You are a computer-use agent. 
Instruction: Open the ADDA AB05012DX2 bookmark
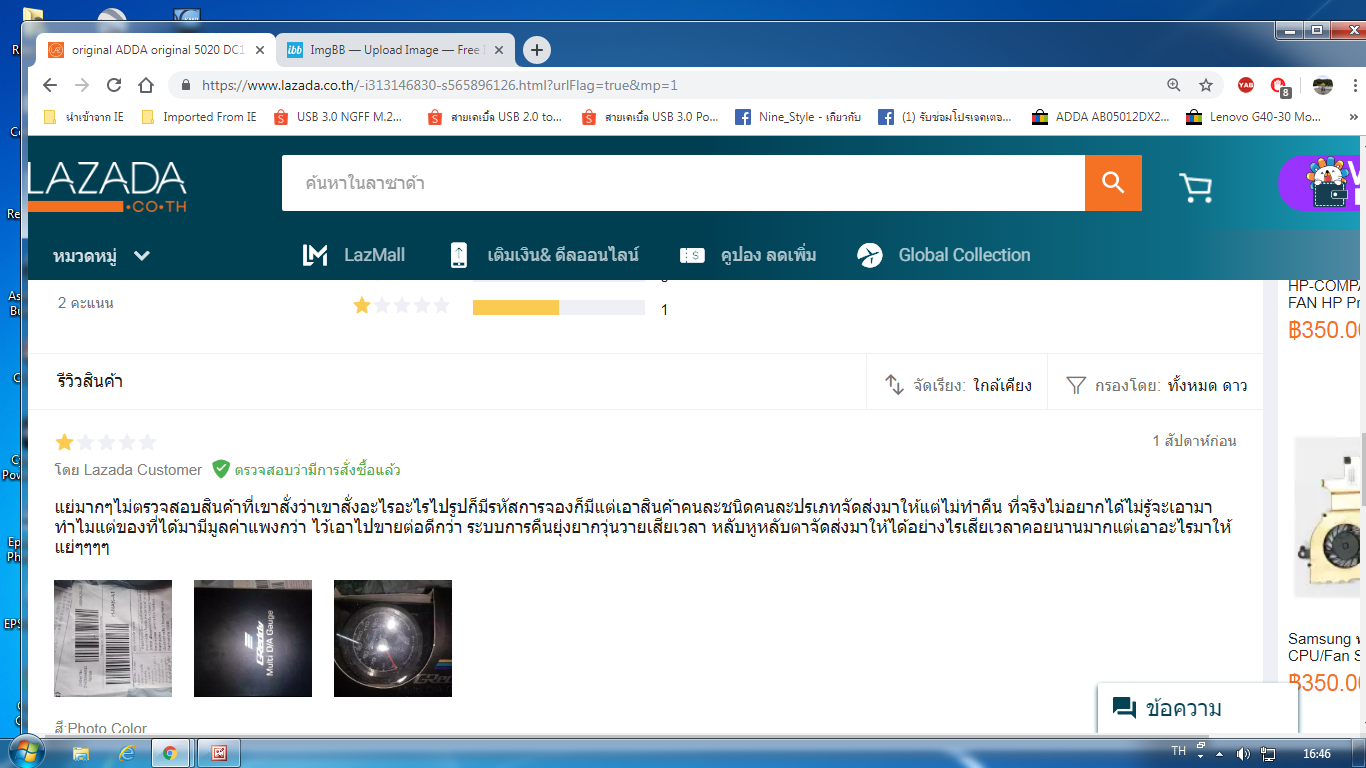point(1101,117)
